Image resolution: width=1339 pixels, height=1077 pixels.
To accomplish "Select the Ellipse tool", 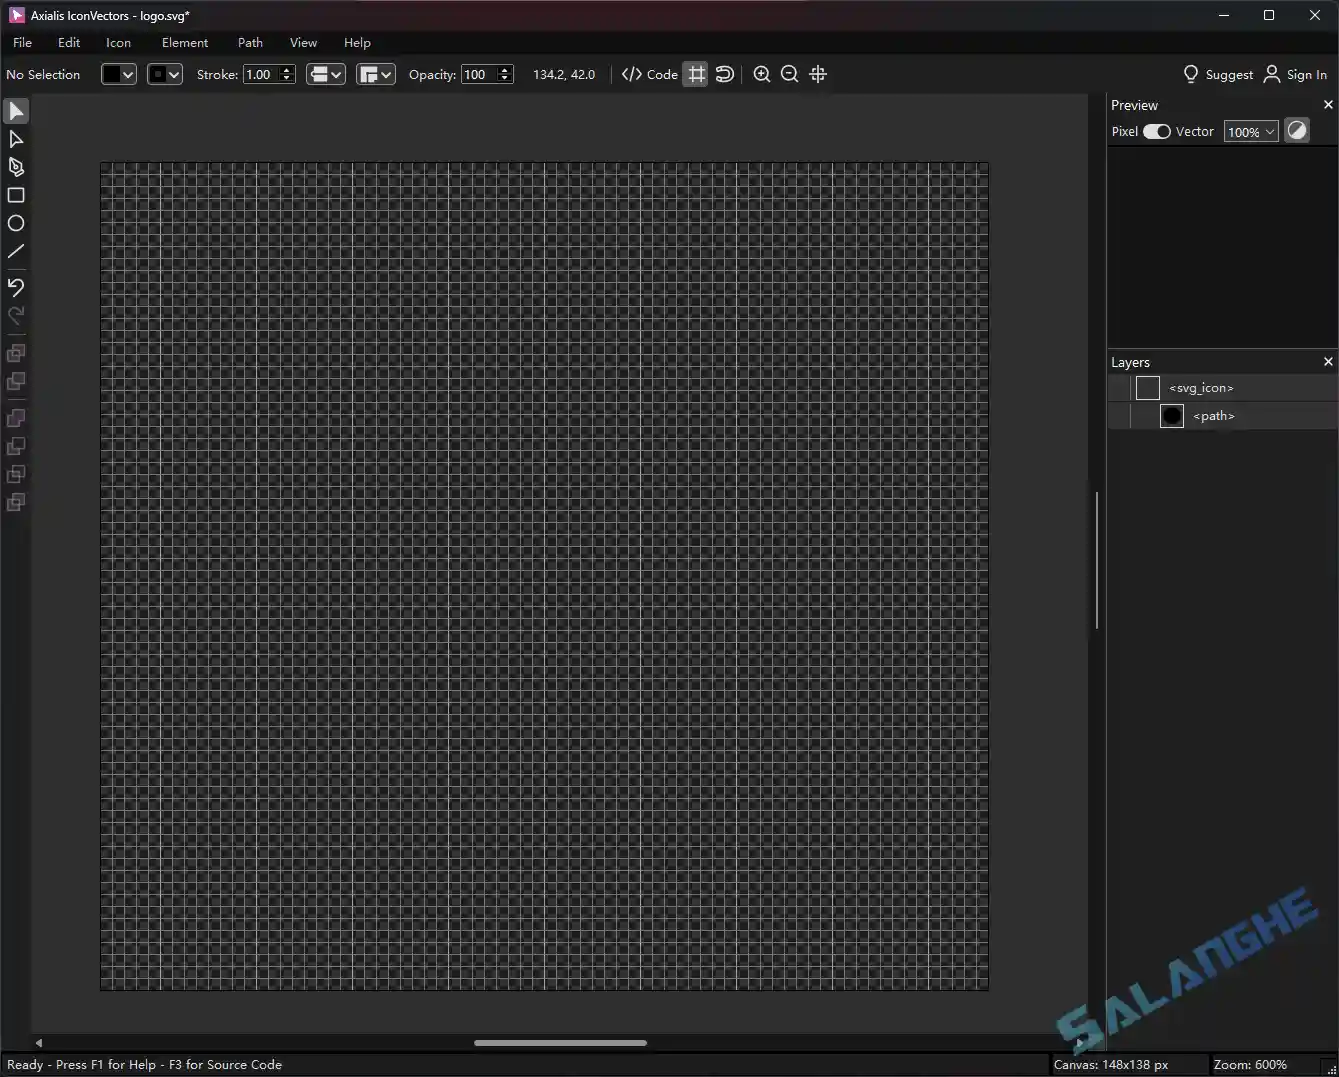I will pos(16,223).
